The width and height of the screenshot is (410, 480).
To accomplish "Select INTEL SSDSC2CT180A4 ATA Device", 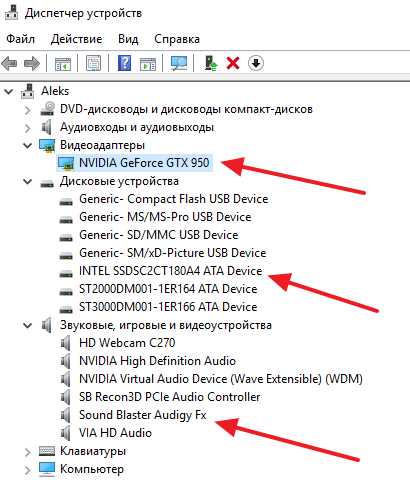I will pos(170,271).
